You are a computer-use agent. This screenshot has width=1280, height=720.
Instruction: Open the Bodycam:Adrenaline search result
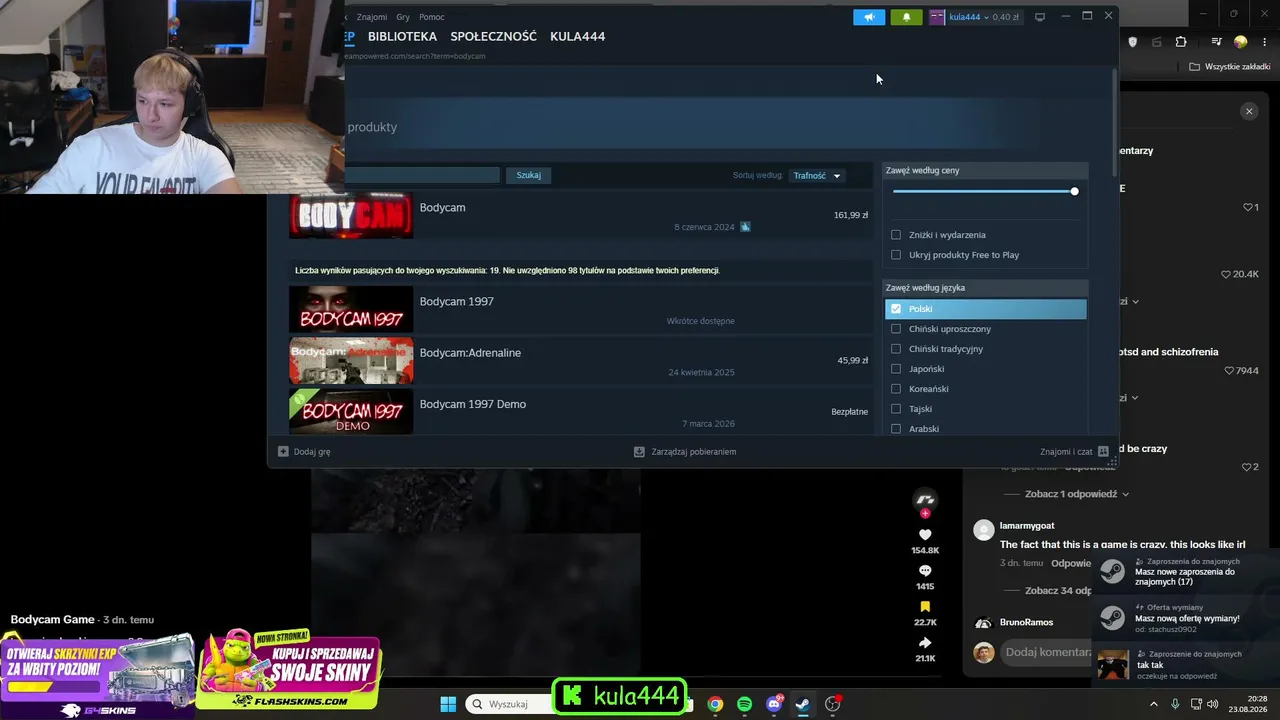(580, 361)
